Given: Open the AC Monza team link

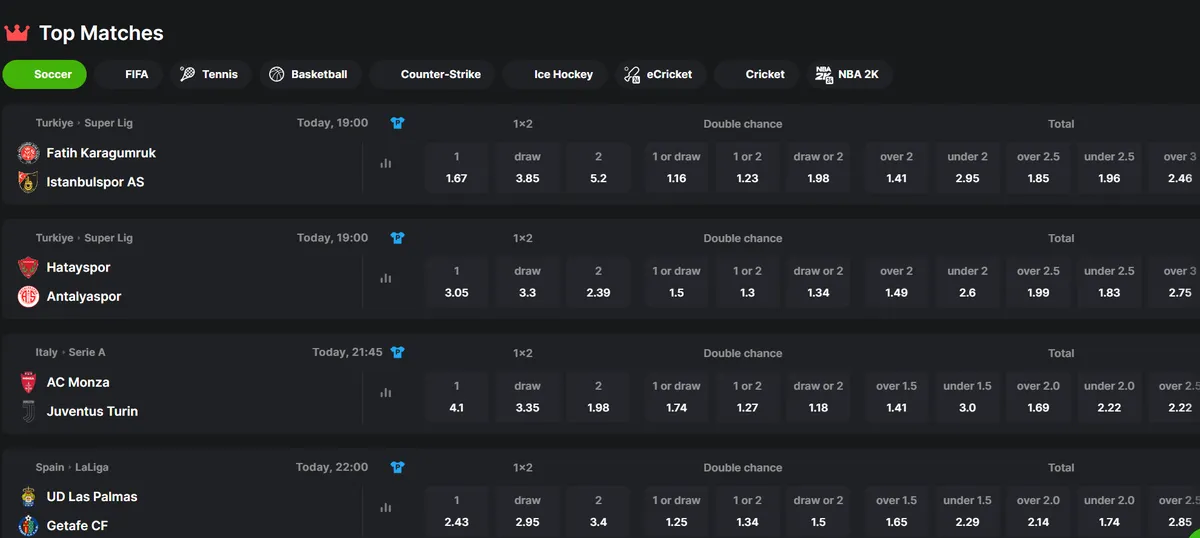Looking at the screenshot, I should pos(78,382).
